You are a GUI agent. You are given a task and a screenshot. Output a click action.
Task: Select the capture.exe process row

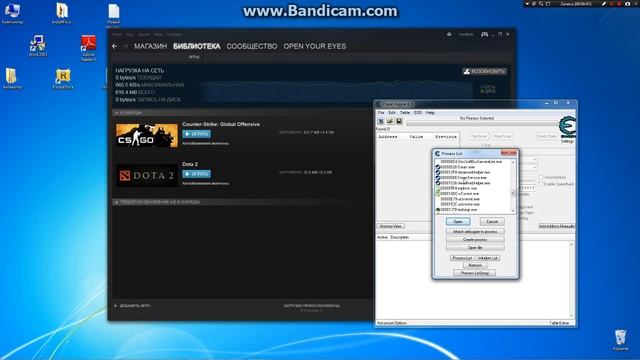click(x=473, y=188)
